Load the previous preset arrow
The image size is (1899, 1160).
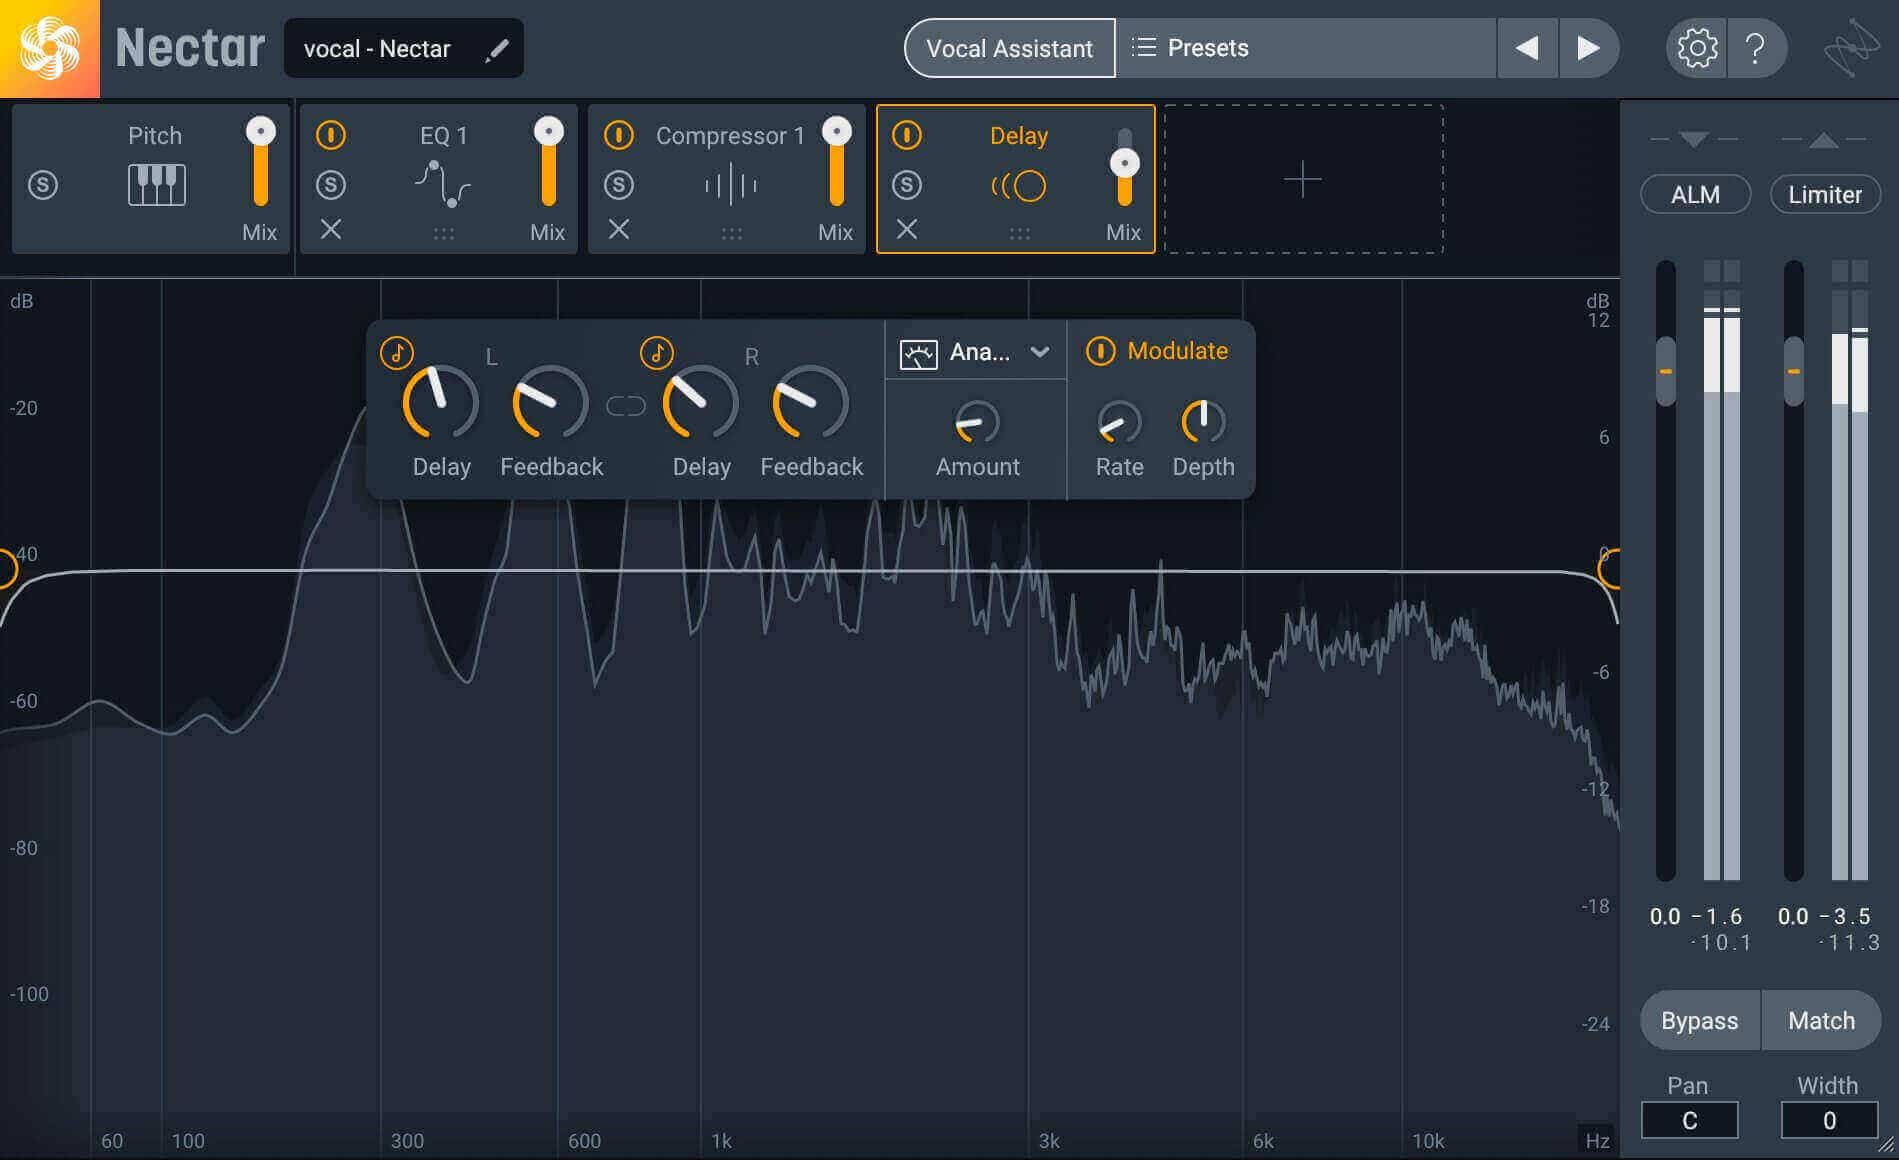1527,48
